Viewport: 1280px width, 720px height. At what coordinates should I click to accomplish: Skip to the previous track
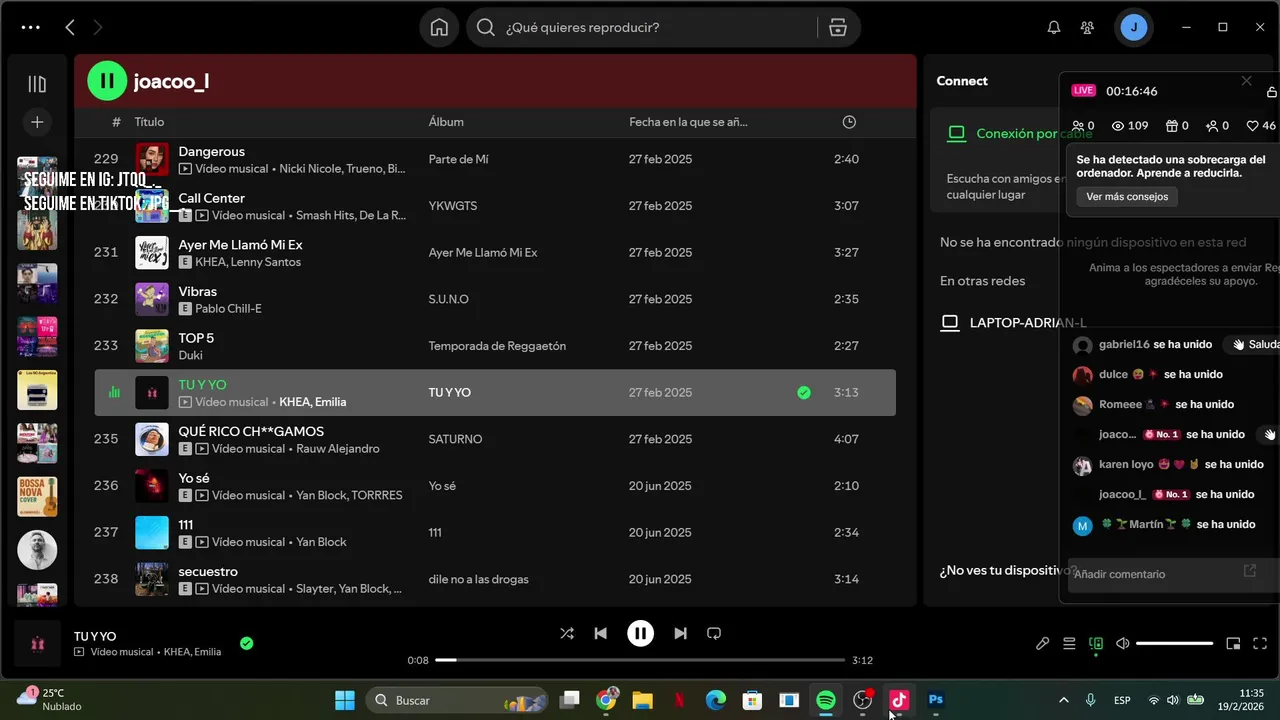pyautogui.click(x=600, y=633)
